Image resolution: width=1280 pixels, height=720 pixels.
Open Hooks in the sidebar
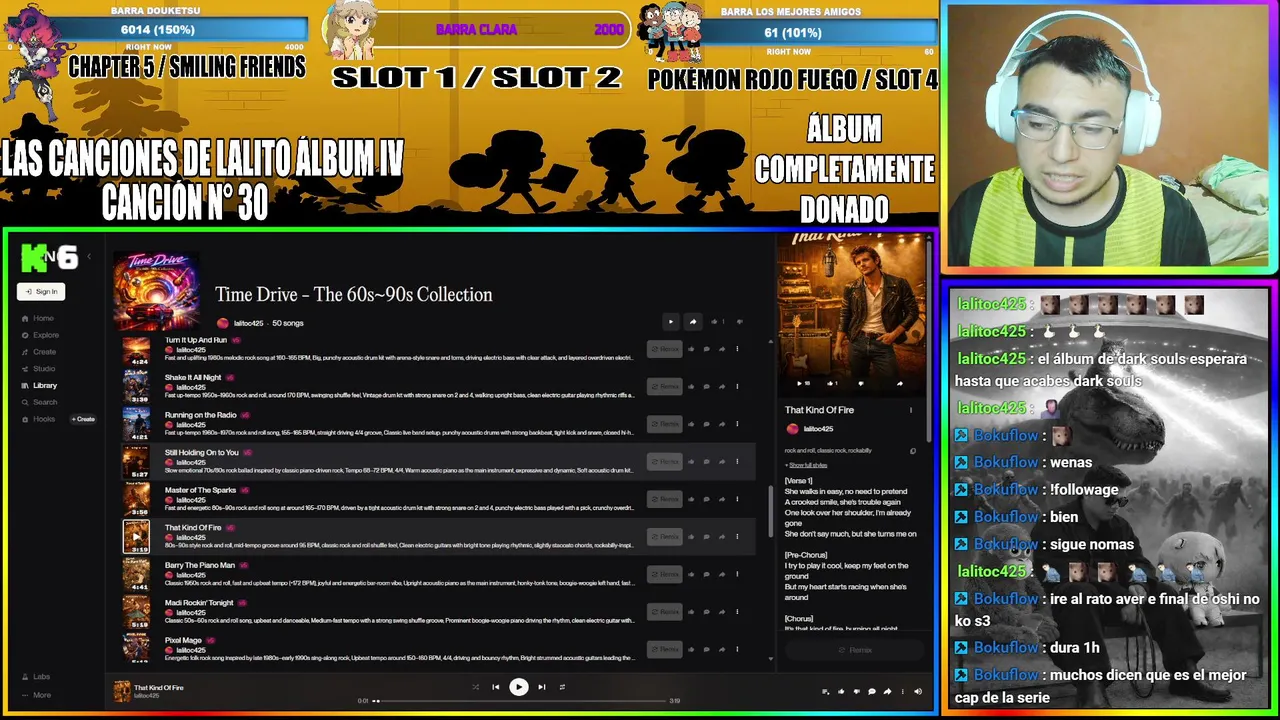click(x=38, y=419)
